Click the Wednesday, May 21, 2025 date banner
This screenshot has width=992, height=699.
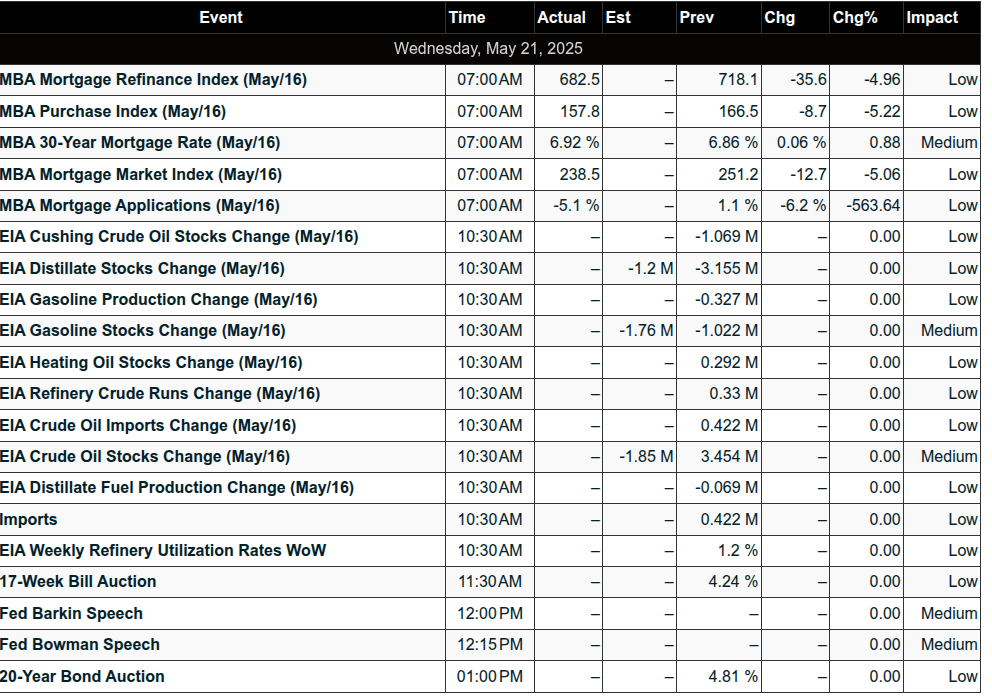point(490,49)
